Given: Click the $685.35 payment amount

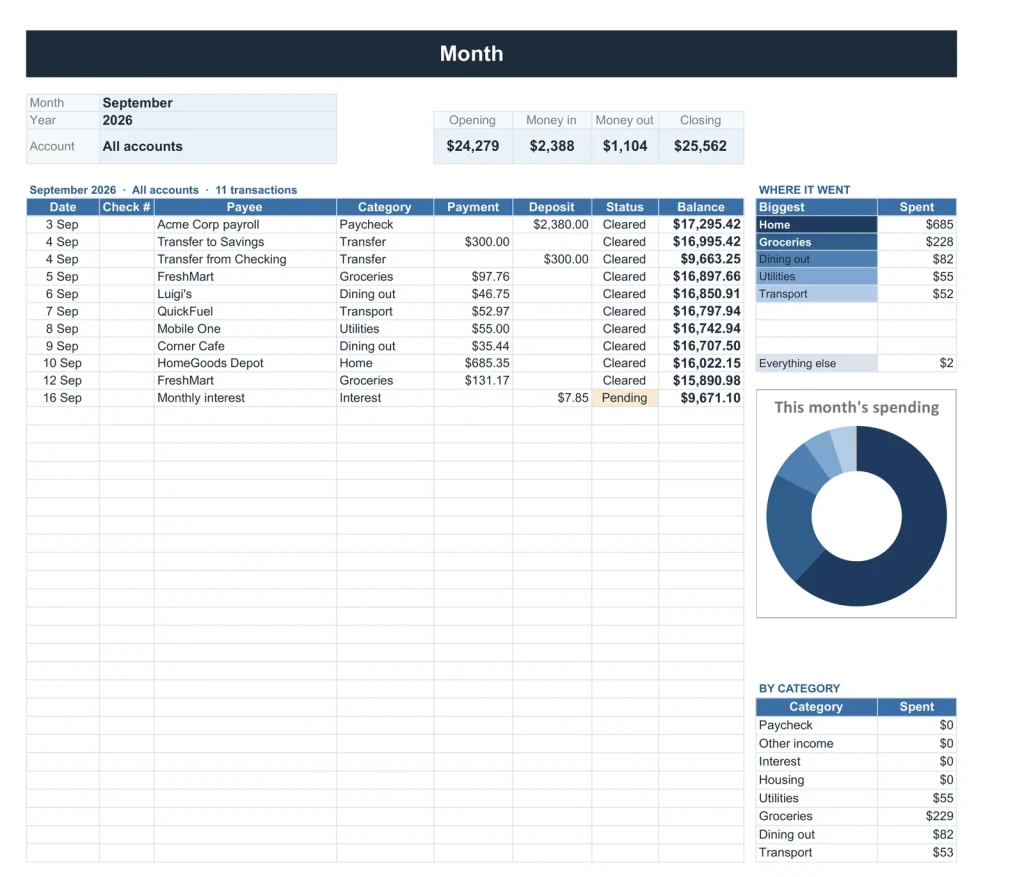Looking at the screenshot, I should click(x=473, y=363).
